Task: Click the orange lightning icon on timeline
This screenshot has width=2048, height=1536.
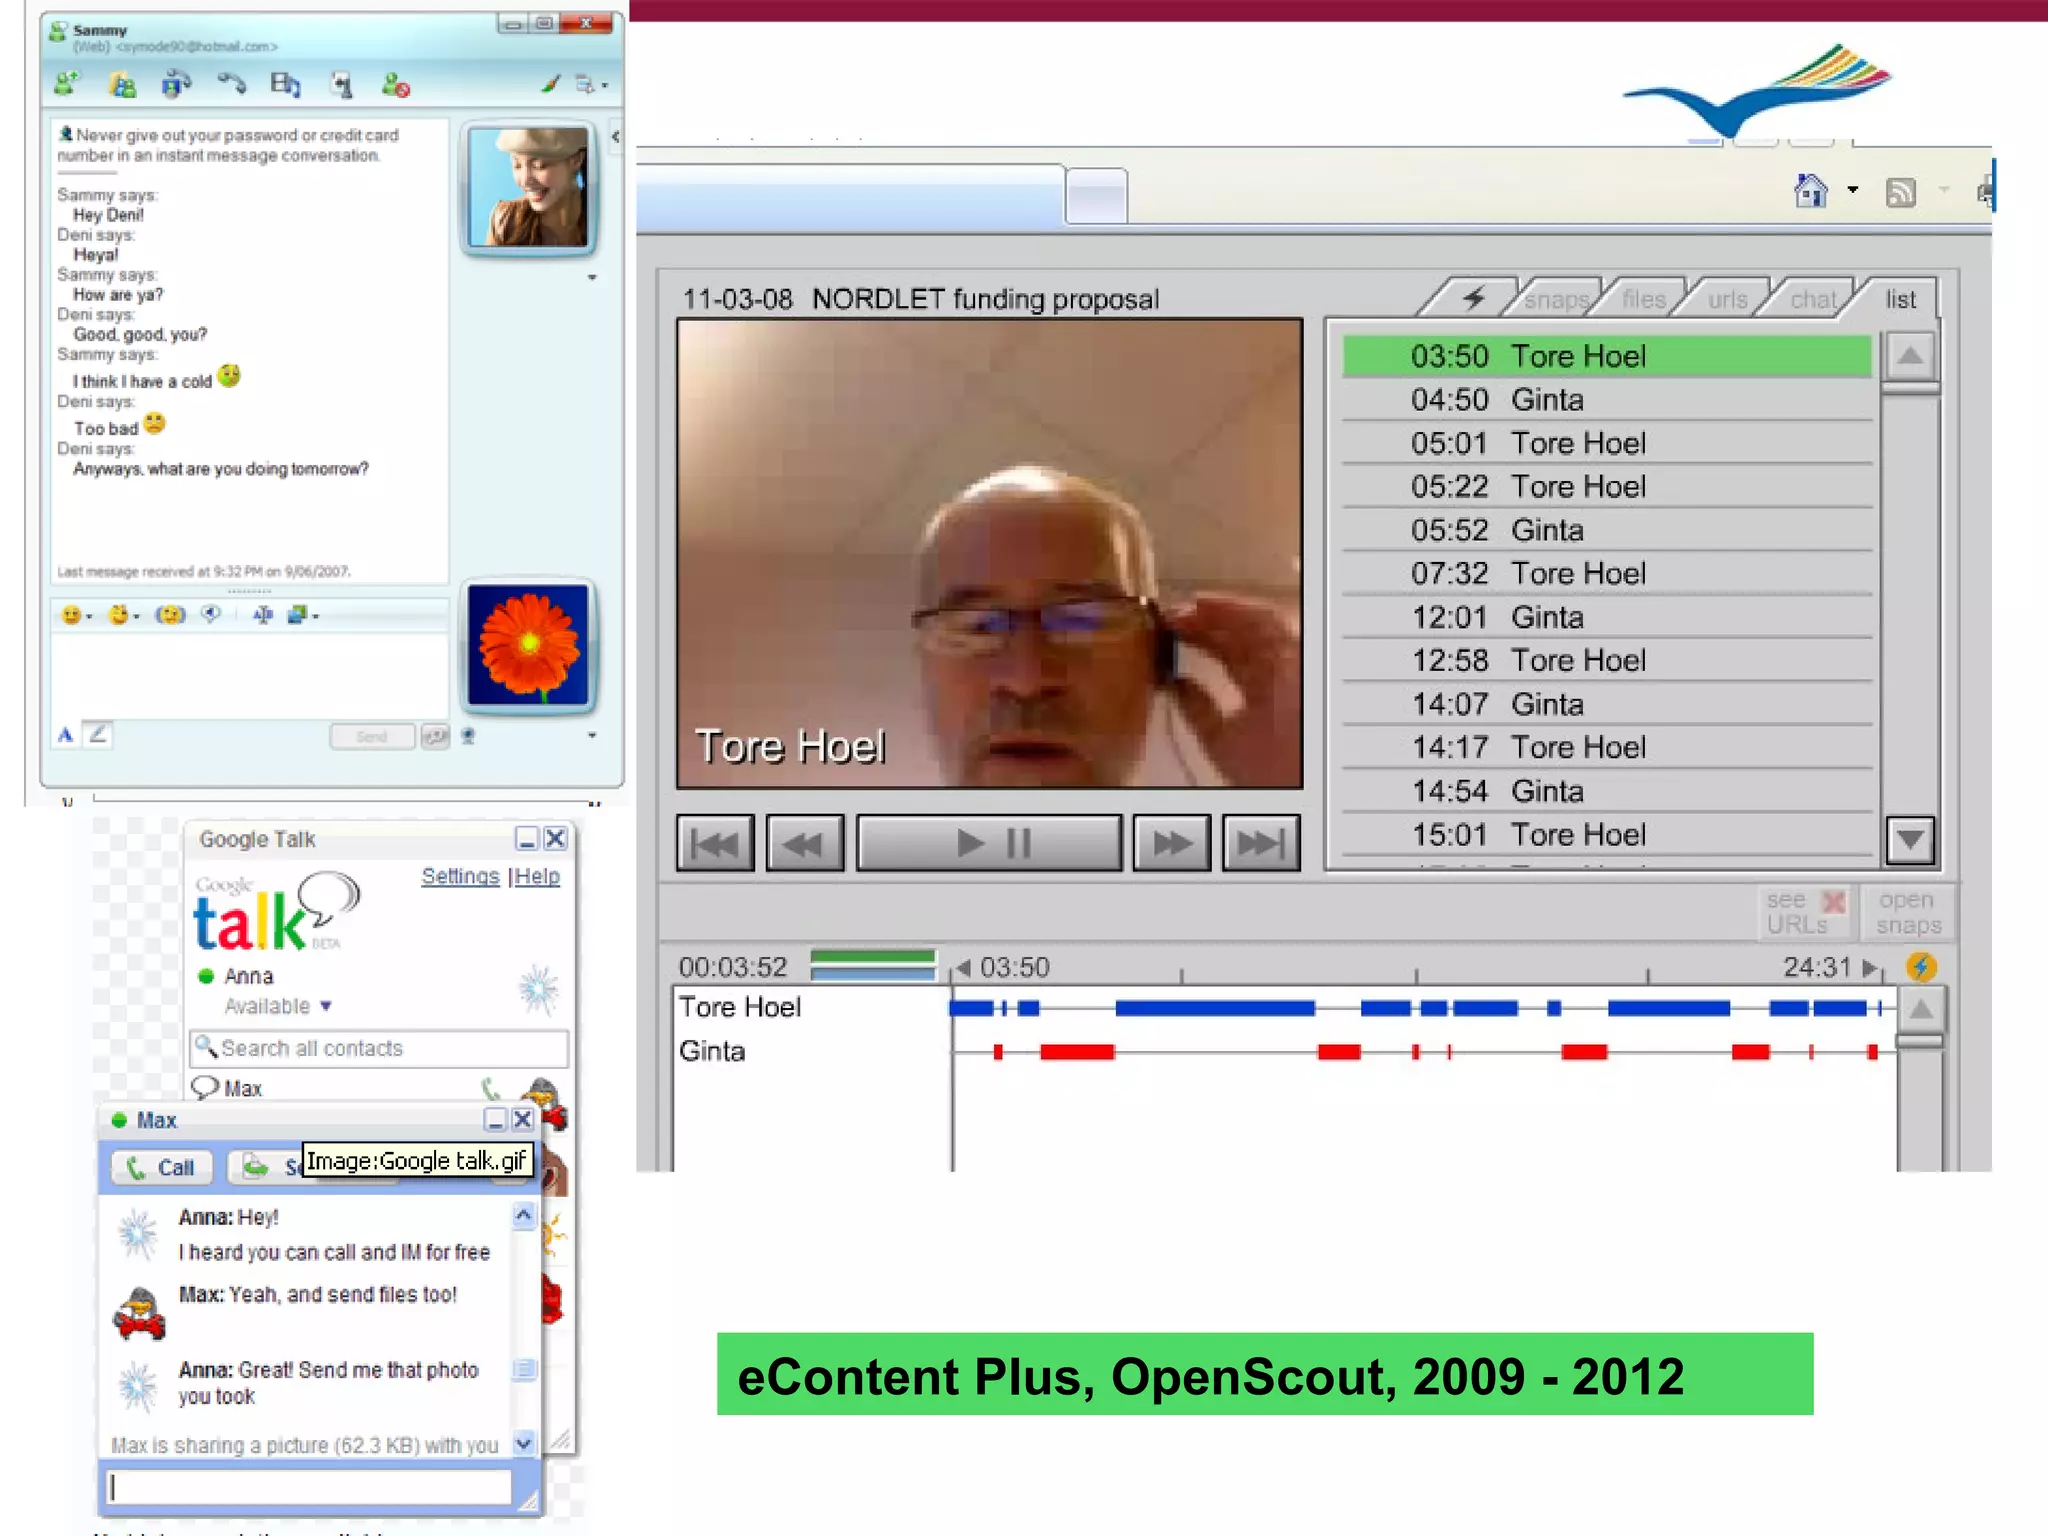Action: (1921, 967)
